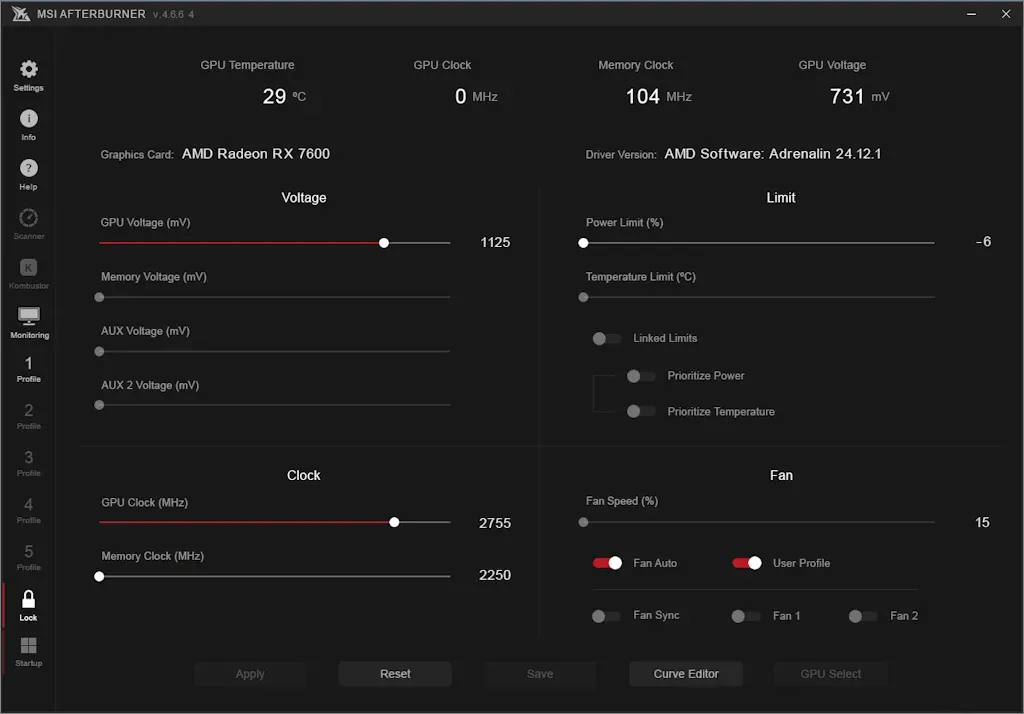
Task: Click the GPU Voltage value 1125
Action: (x=495, y=242)
